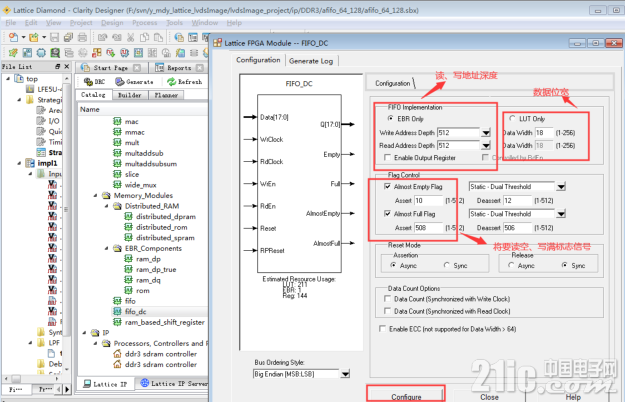The height and width of the screenshot is (402, 625).
Task: Click the New file toolbar icon
Action: [14, 37]
